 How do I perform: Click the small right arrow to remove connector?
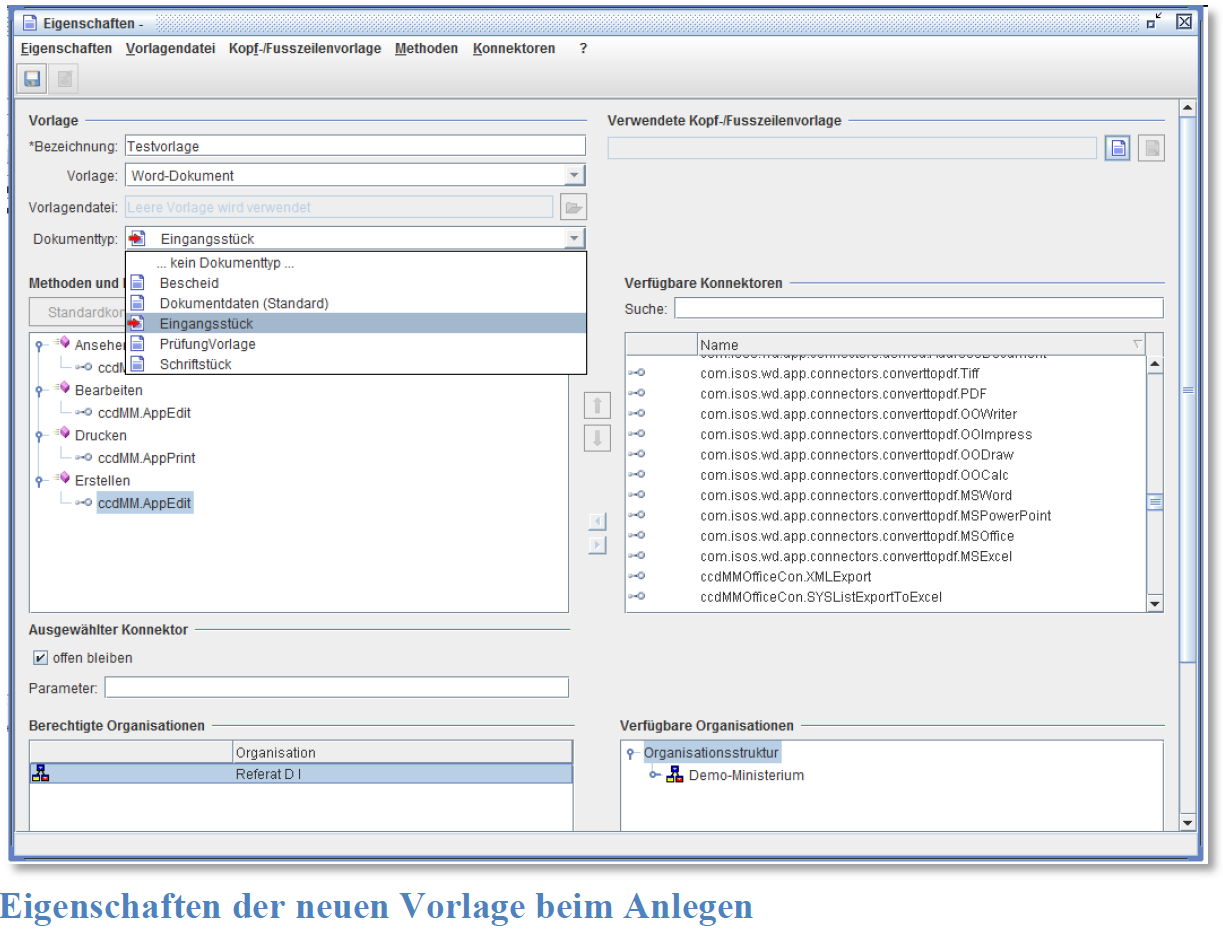coord(597,545)
